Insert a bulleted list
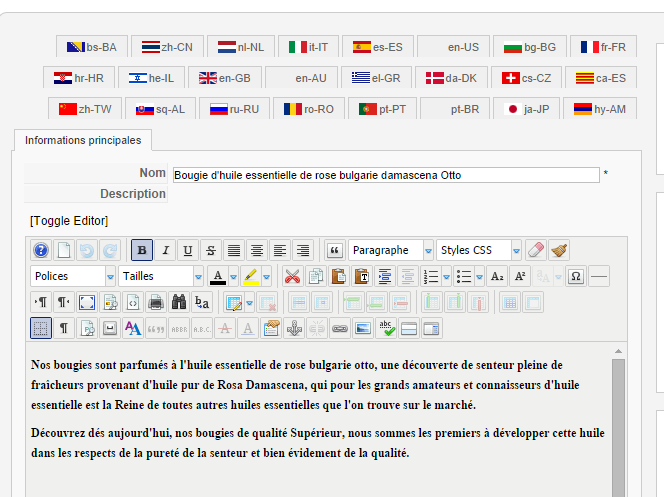 pyautogui.click(x=464, y=276)
